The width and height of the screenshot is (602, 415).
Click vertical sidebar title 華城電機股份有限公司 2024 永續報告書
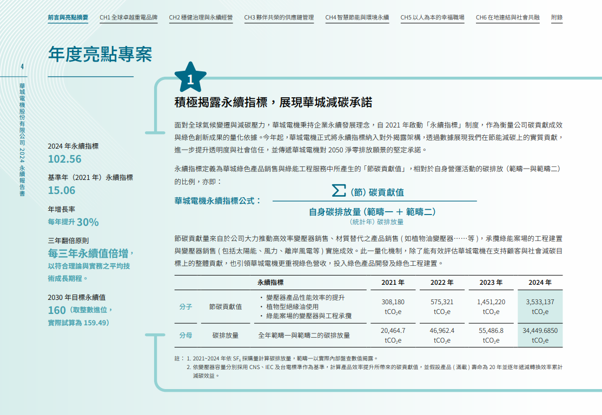coord(22,140)
